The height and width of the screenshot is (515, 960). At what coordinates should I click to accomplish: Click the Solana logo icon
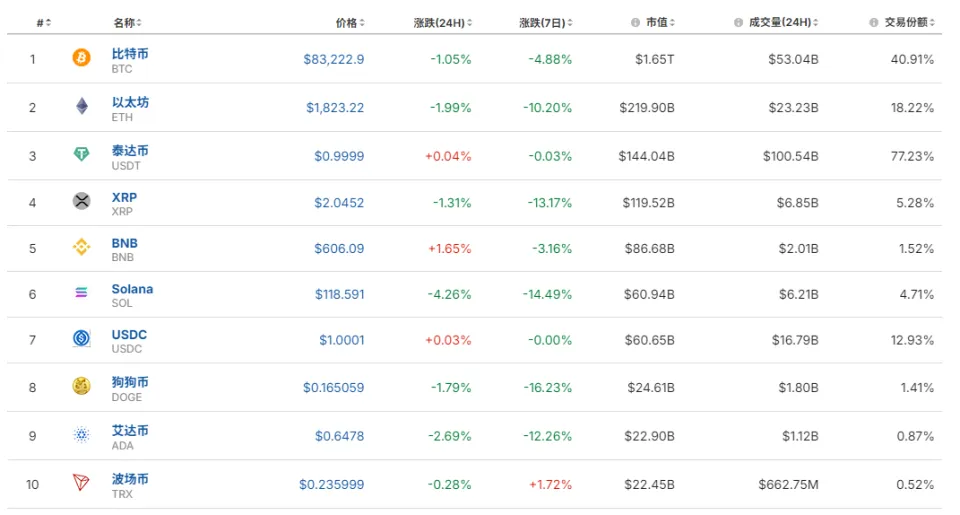tap(81, 293)
